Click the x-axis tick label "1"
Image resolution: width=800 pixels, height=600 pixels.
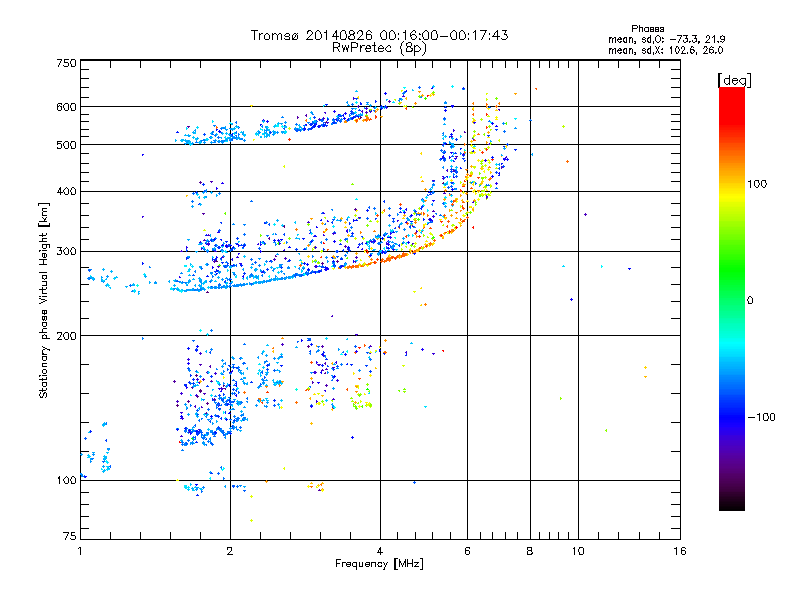tap(80, 551)
